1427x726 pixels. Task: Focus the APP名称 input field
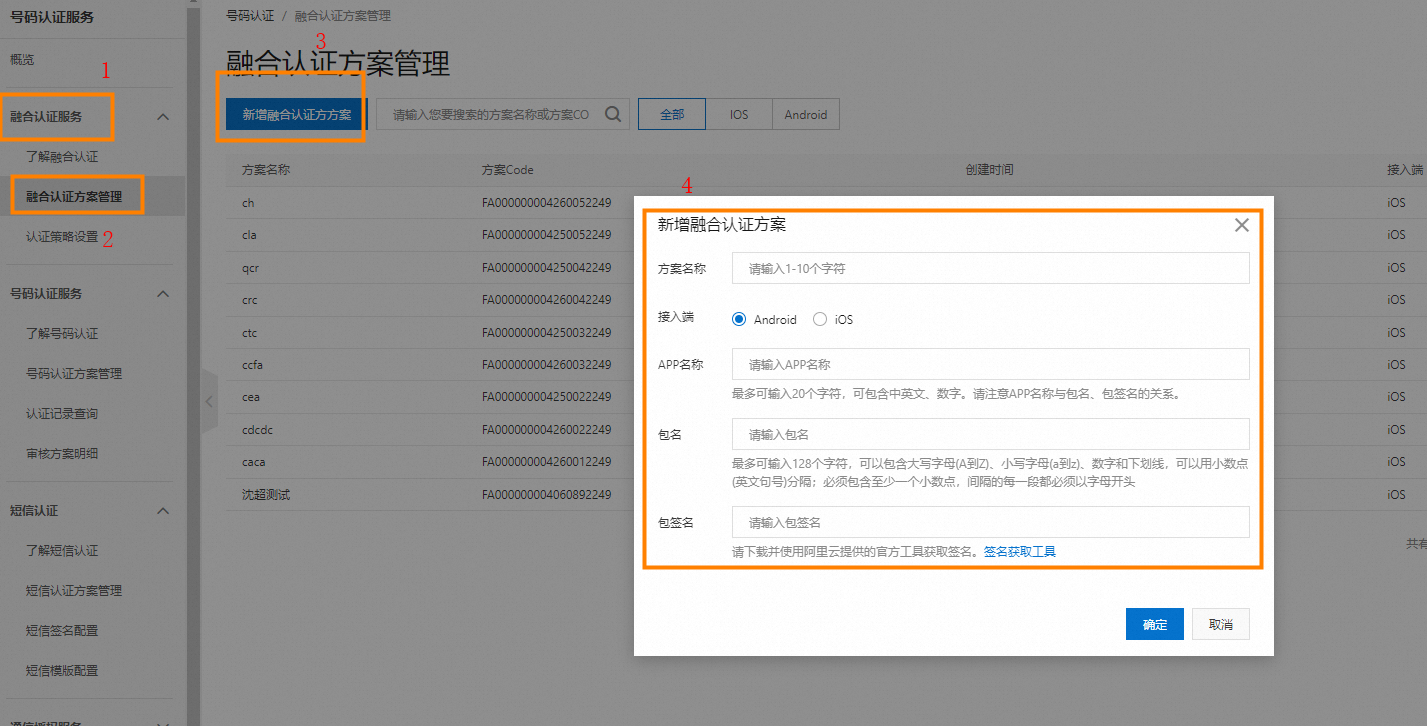(991, 364)
